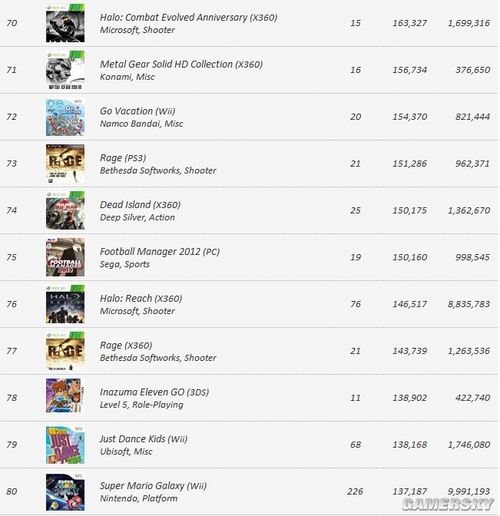Open Metal Gear Solid HD Collection cover art
Viewport: 500px width, 516px height.
(x=65, y=70)
